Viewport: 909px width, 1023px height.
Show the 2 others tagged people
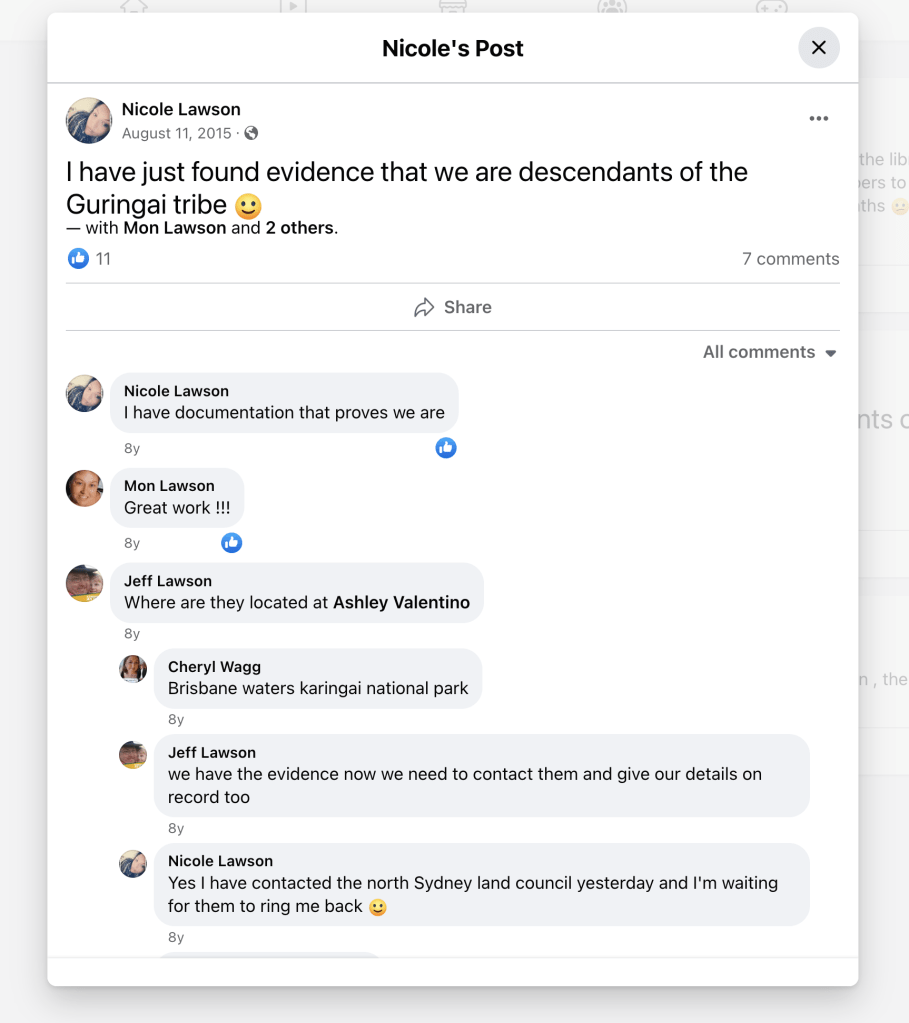tap(300, 228)
